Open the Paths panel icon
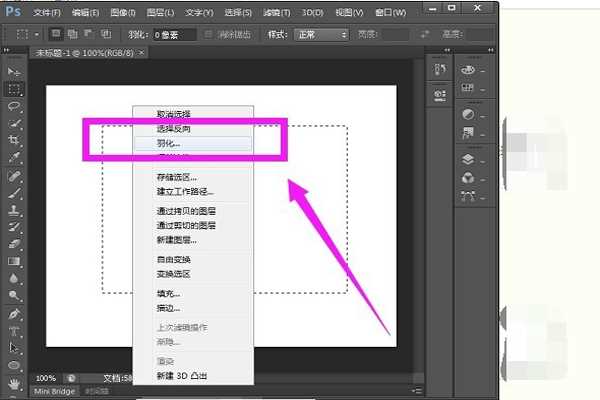 pyautogui.click(x=468, y=196)
